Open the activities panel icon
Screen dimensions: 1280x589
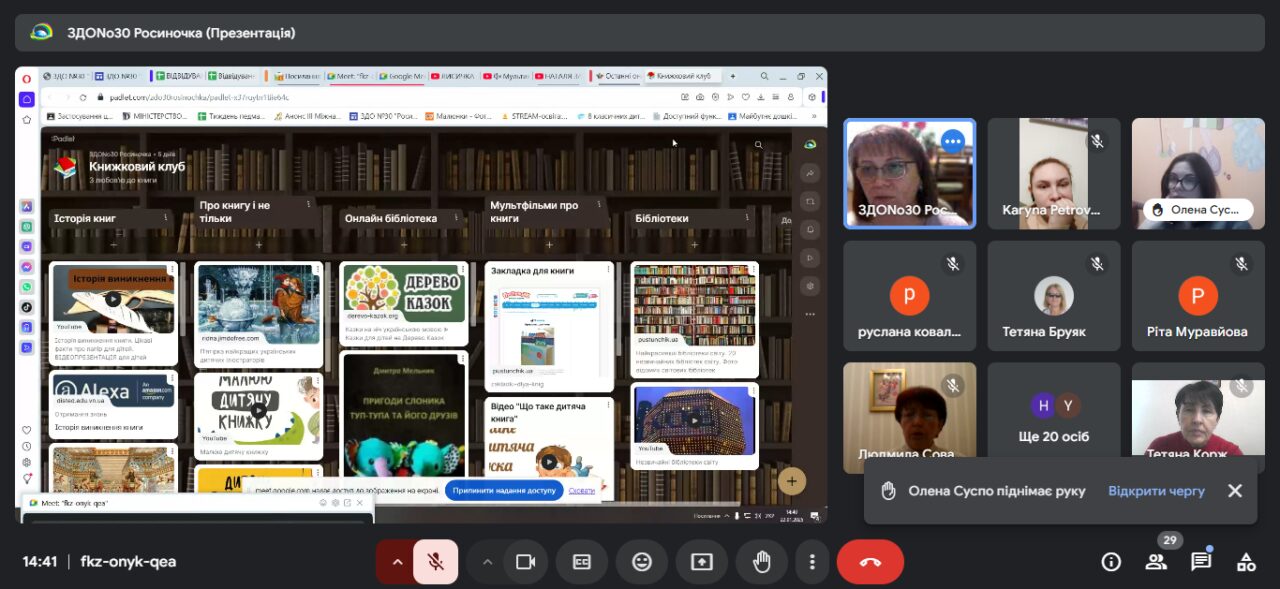[x=1246, y=562]
